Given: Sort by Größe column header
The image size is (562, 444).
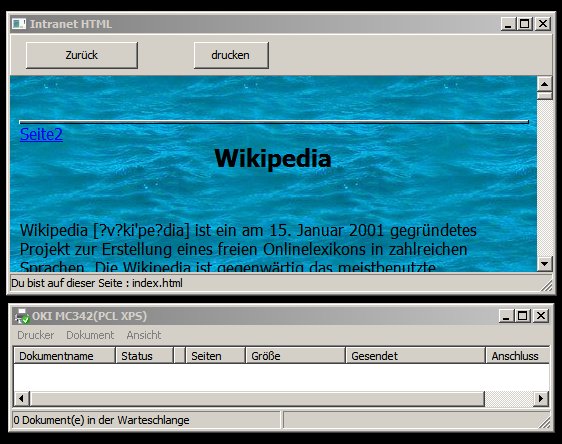Looking at the screenshot, I should 295,356.
